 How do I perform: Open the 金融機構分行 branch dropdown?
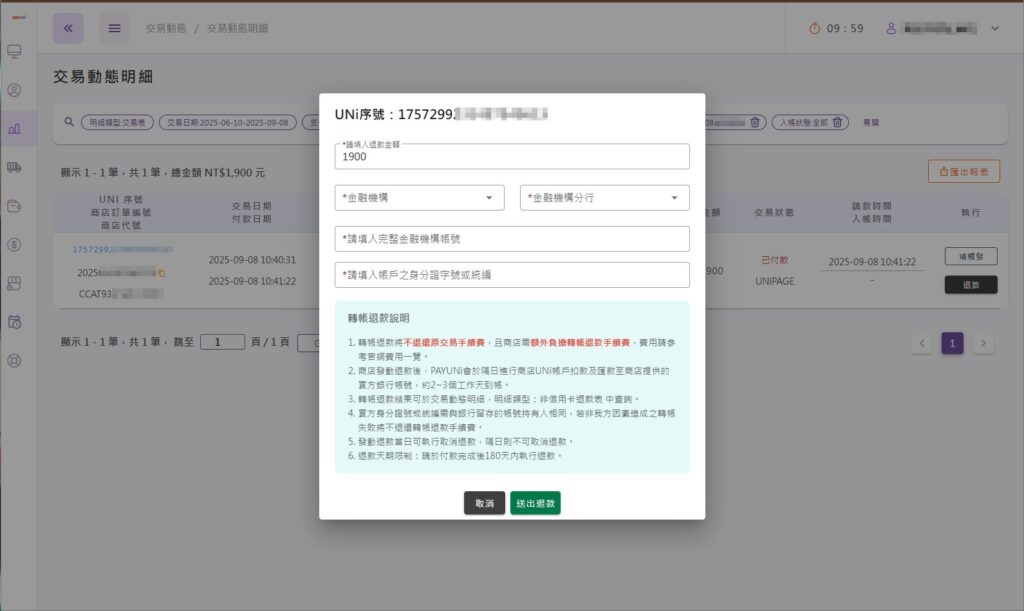[604, 197]
